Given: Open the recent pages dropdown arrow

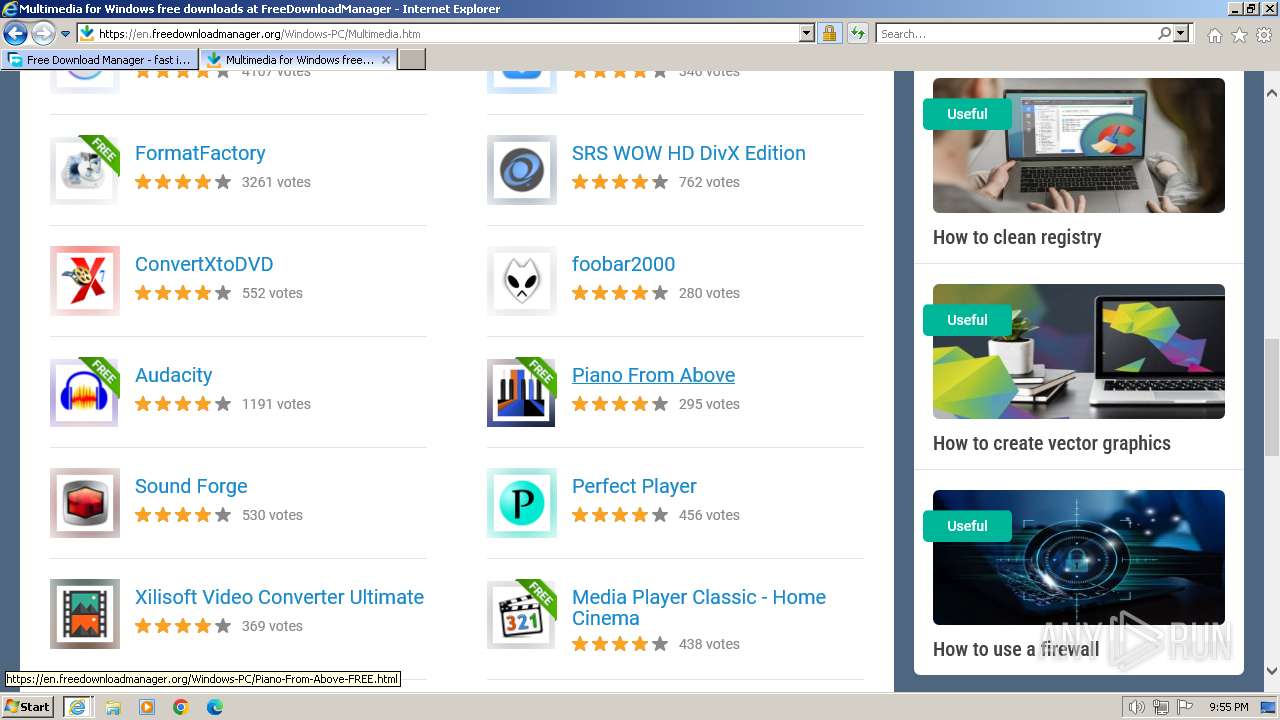Looking at the screenshot, I should click(x=65, y=34).
